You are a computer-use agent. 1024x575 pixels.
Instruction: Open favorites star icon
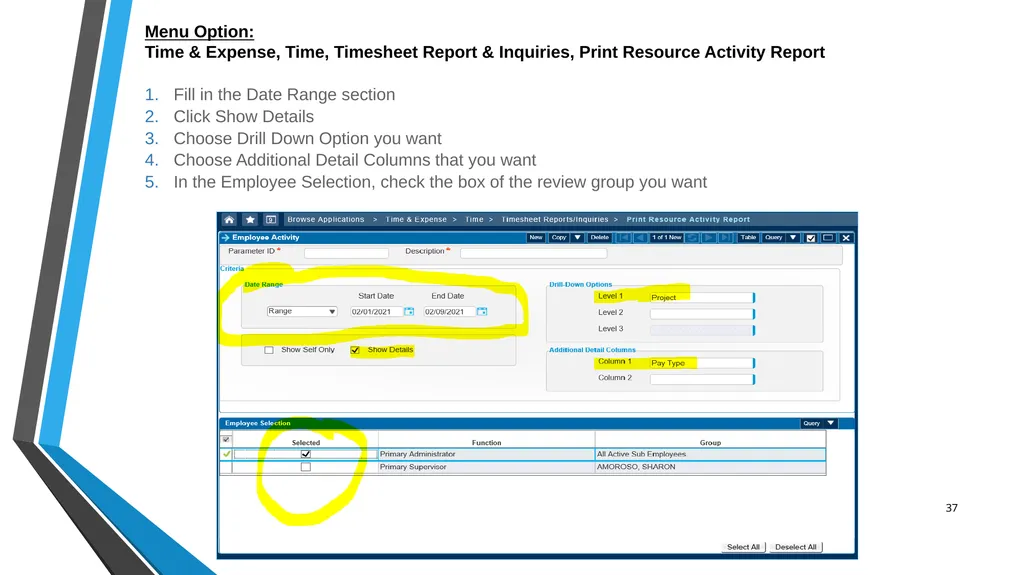250,220
